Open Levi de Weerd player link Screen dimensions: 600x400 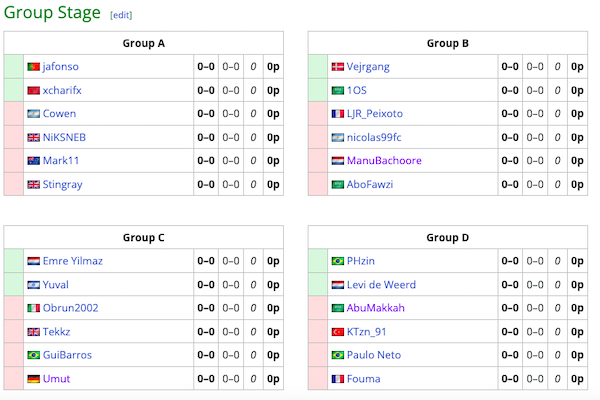tap(381, 285)
